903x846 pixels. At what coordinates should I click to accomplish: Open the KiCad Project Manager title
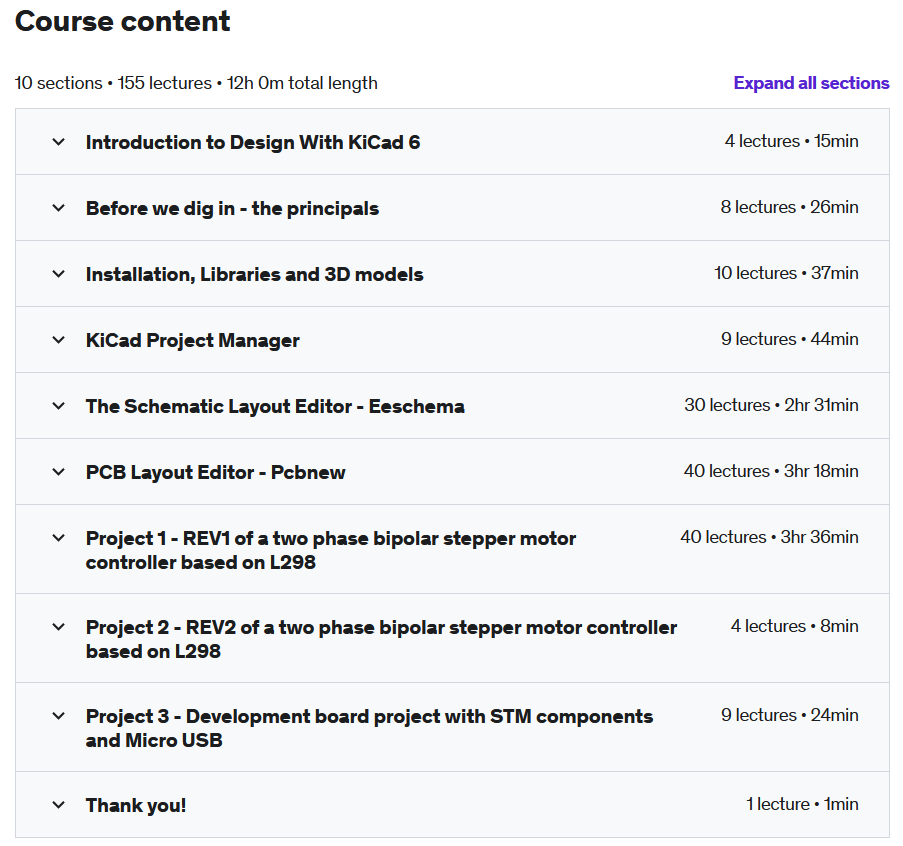pyautogui.click(x=192, y=340)
